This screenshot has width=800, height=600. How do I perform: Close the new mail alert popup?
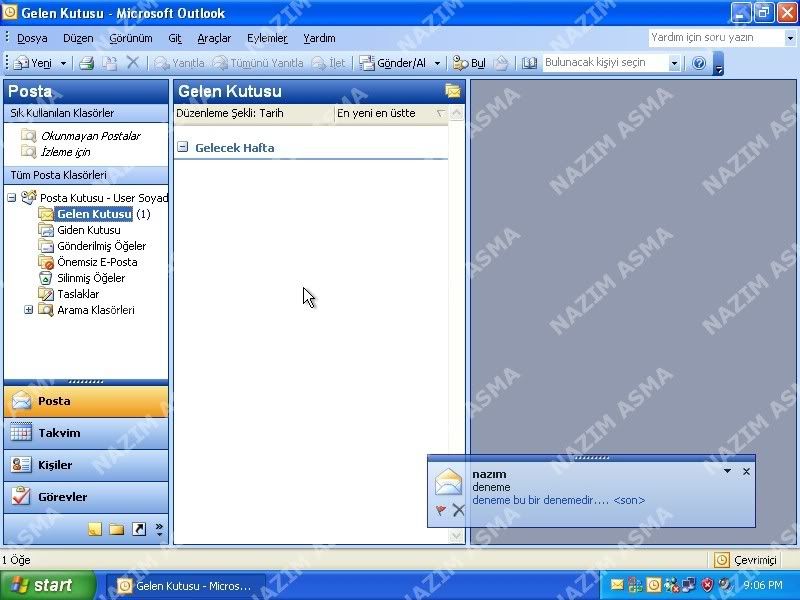coord(746,471)
